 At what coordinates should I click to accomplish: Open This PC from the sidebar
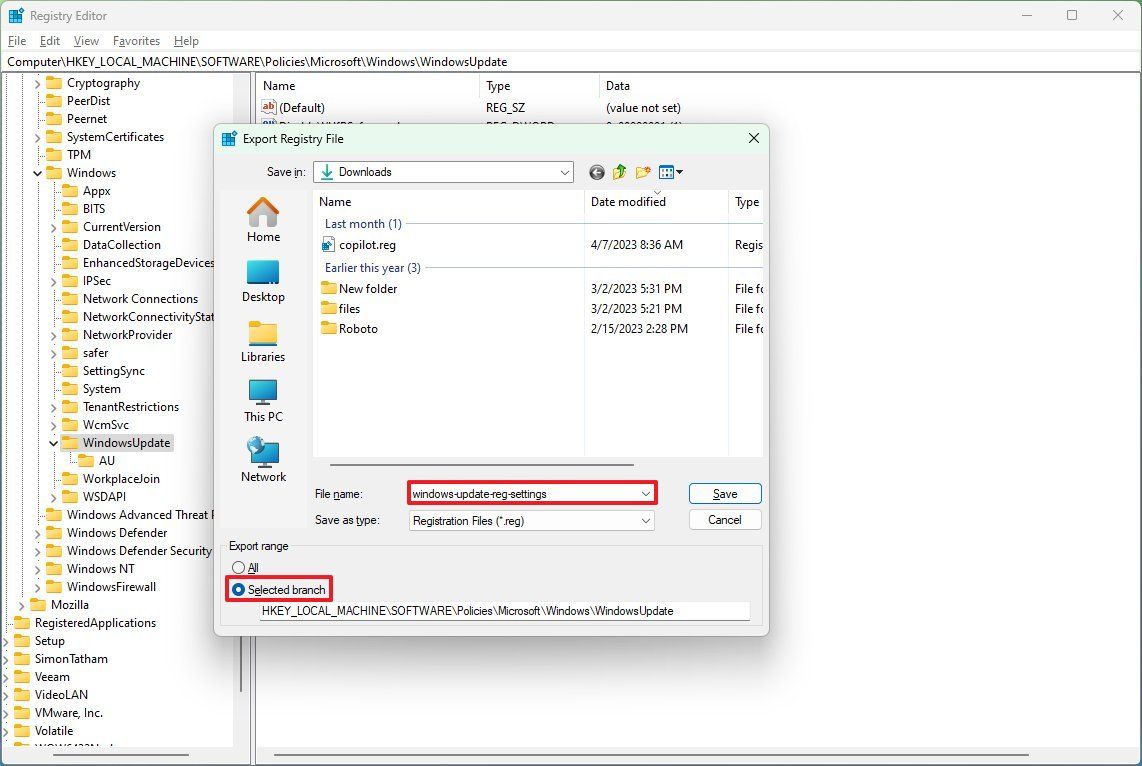pos(262,401)
